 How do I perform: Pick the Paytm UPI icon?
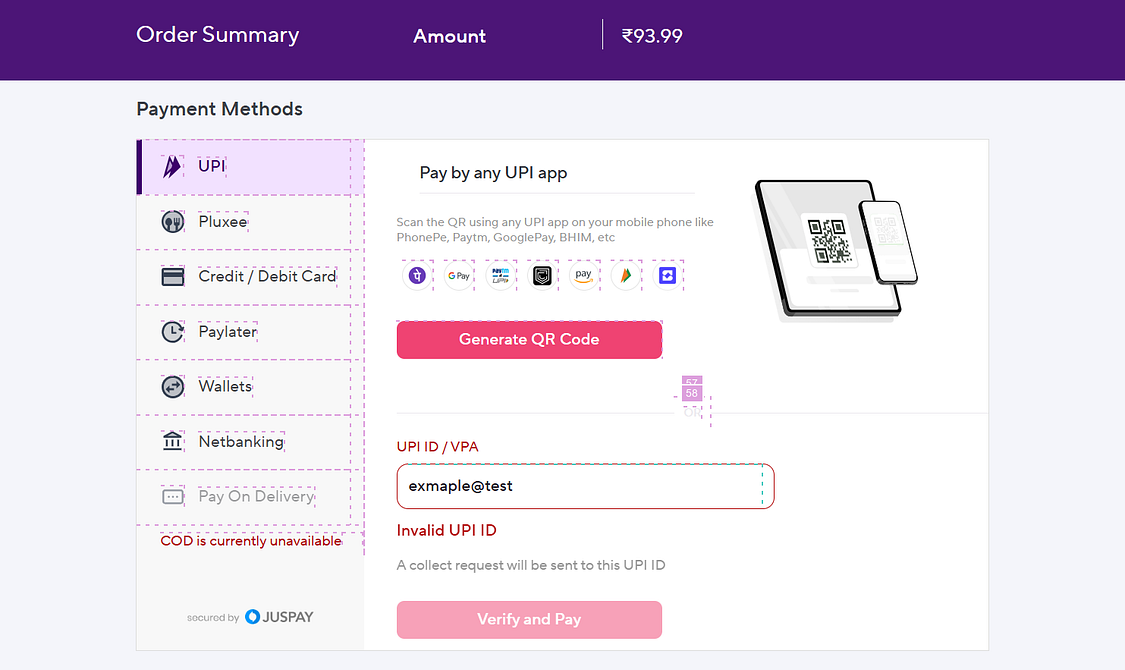(500, 275)
